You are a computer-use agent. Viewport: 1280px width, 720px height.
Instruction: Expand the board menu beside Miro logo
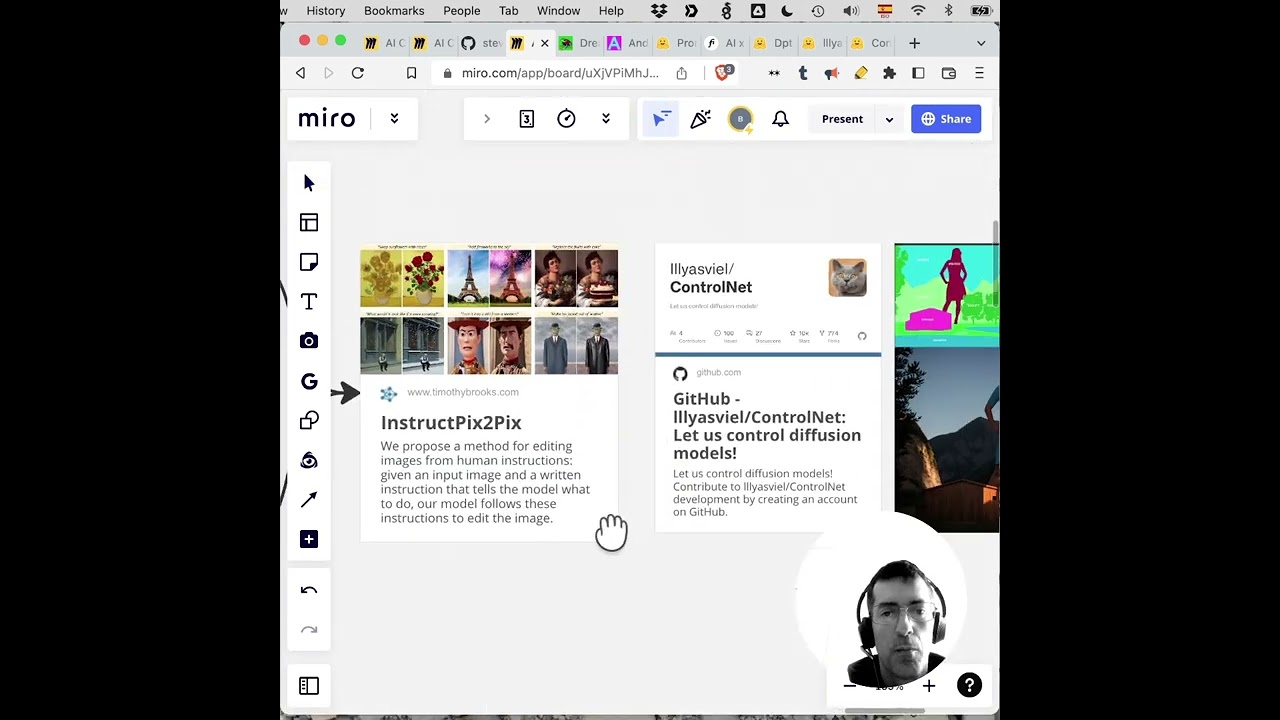[394, 118]
